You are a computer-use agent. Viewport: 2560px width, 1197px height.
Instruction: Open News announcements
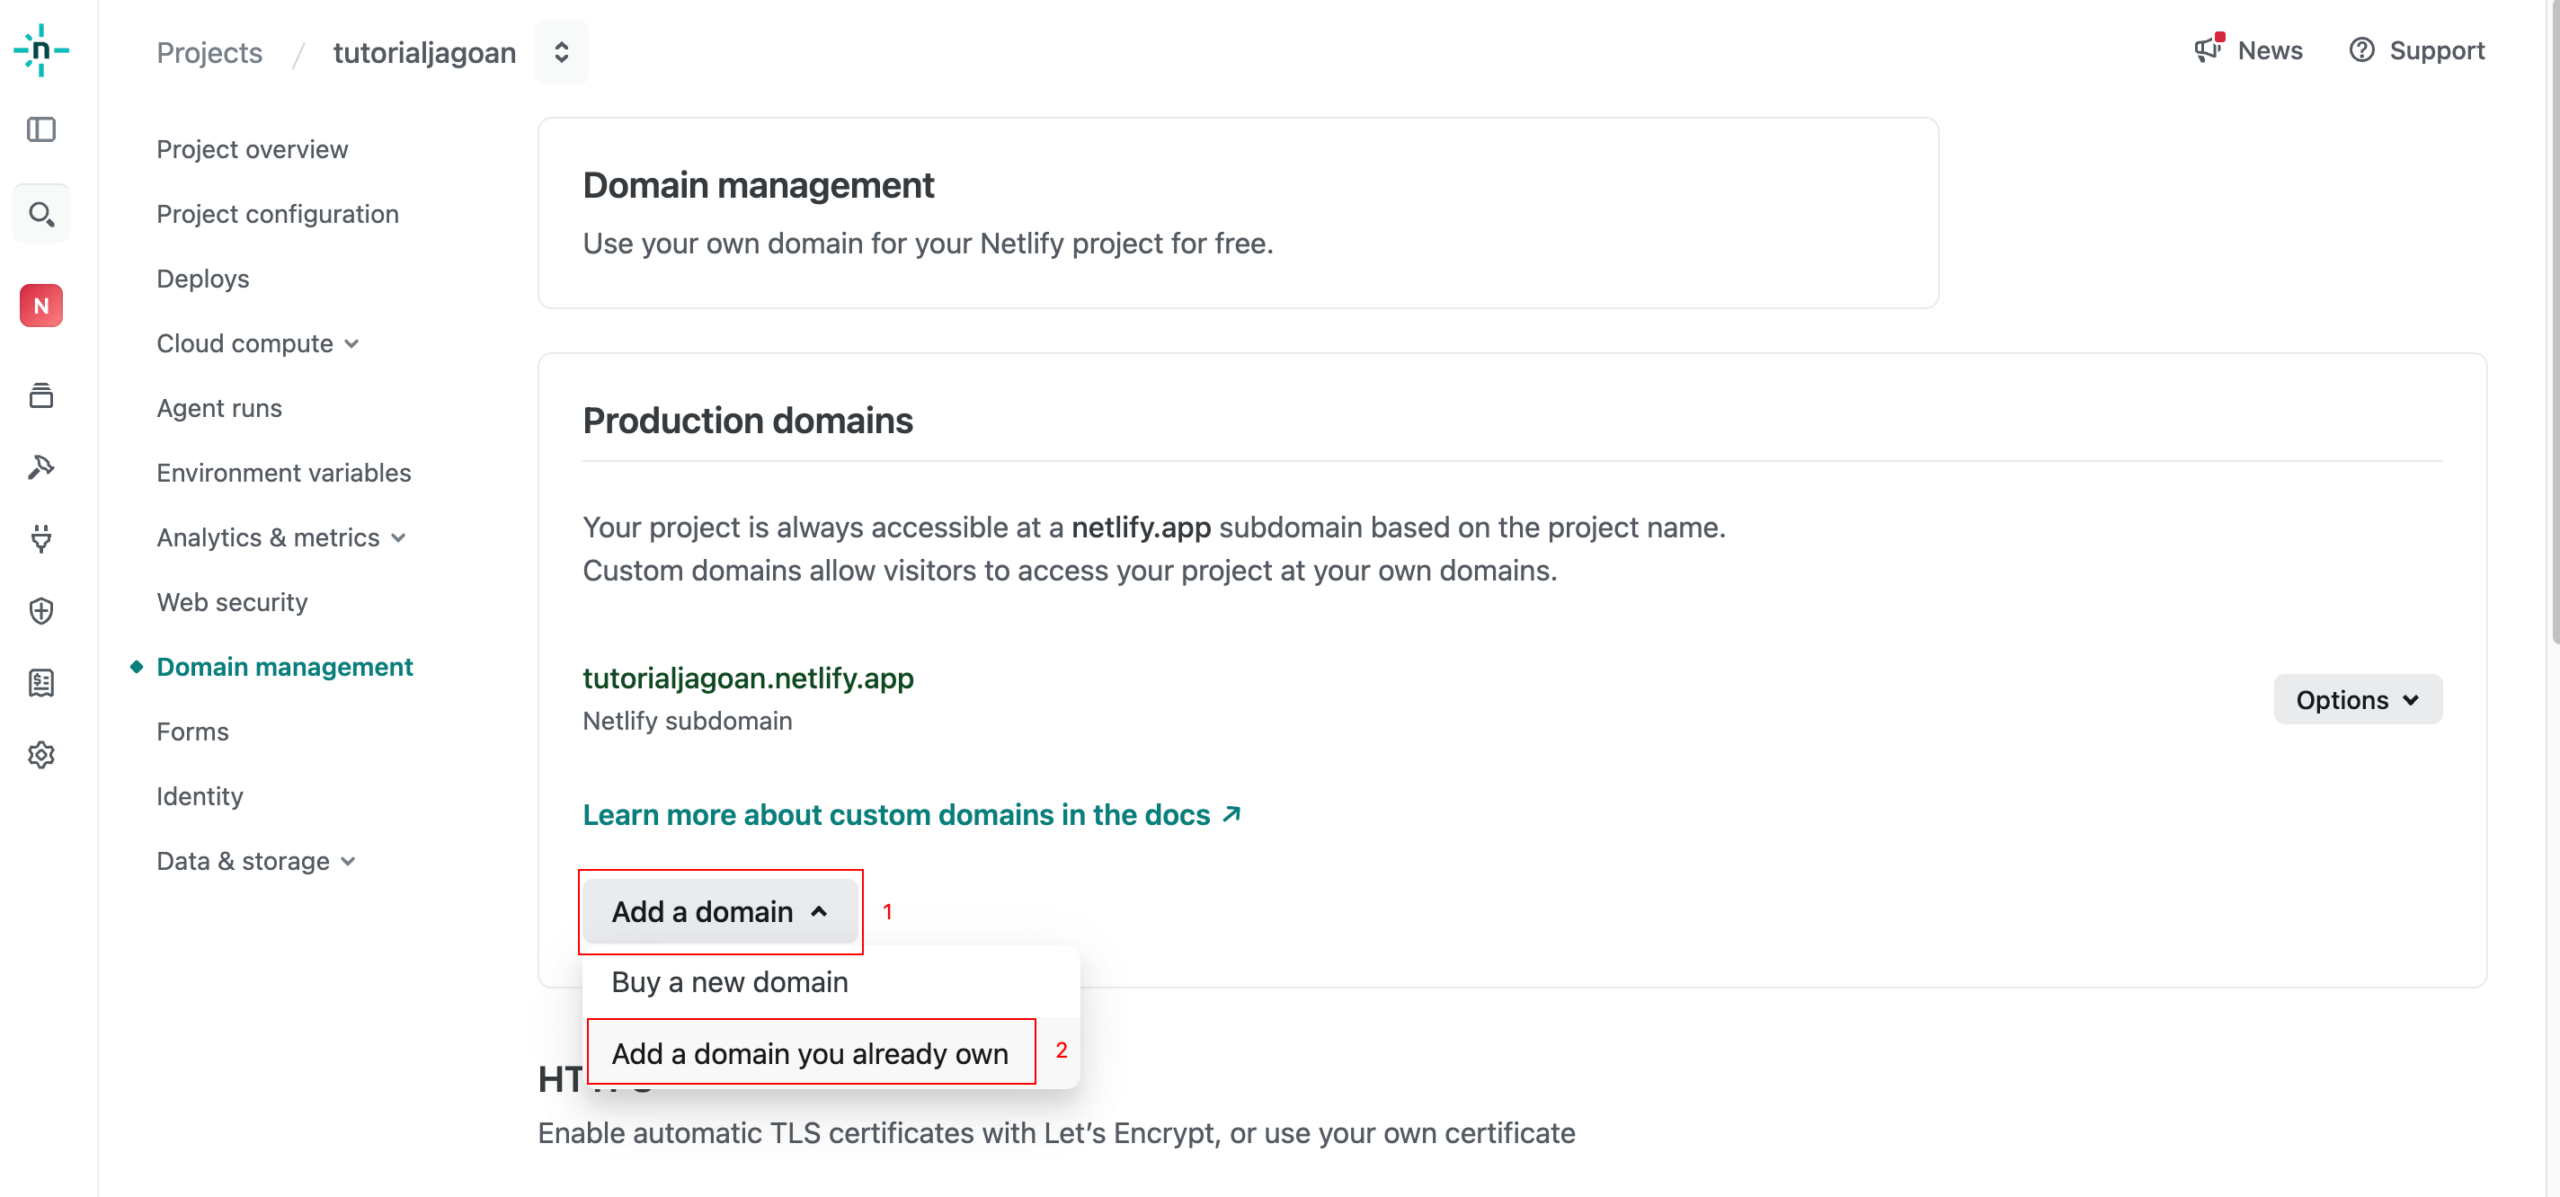tap(2248, 50)
